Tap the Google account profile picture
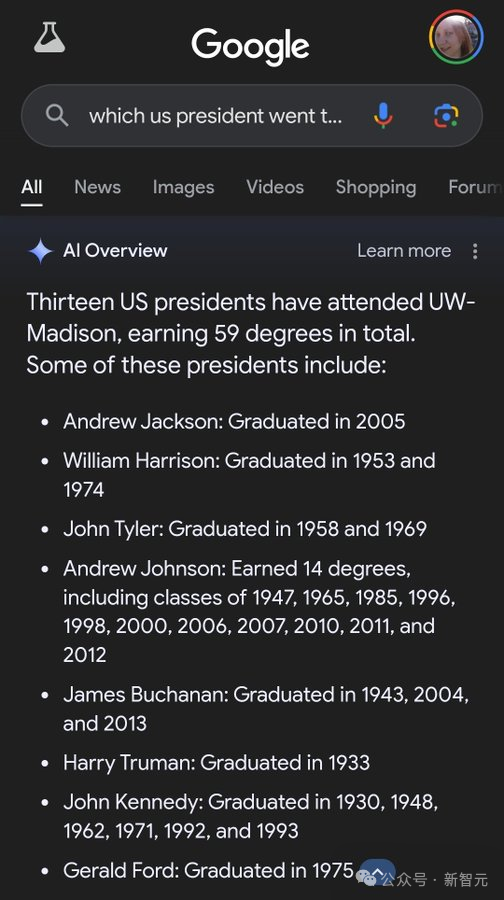The height and width of the screenshot is (900, 504). click(x=456, y=37)
